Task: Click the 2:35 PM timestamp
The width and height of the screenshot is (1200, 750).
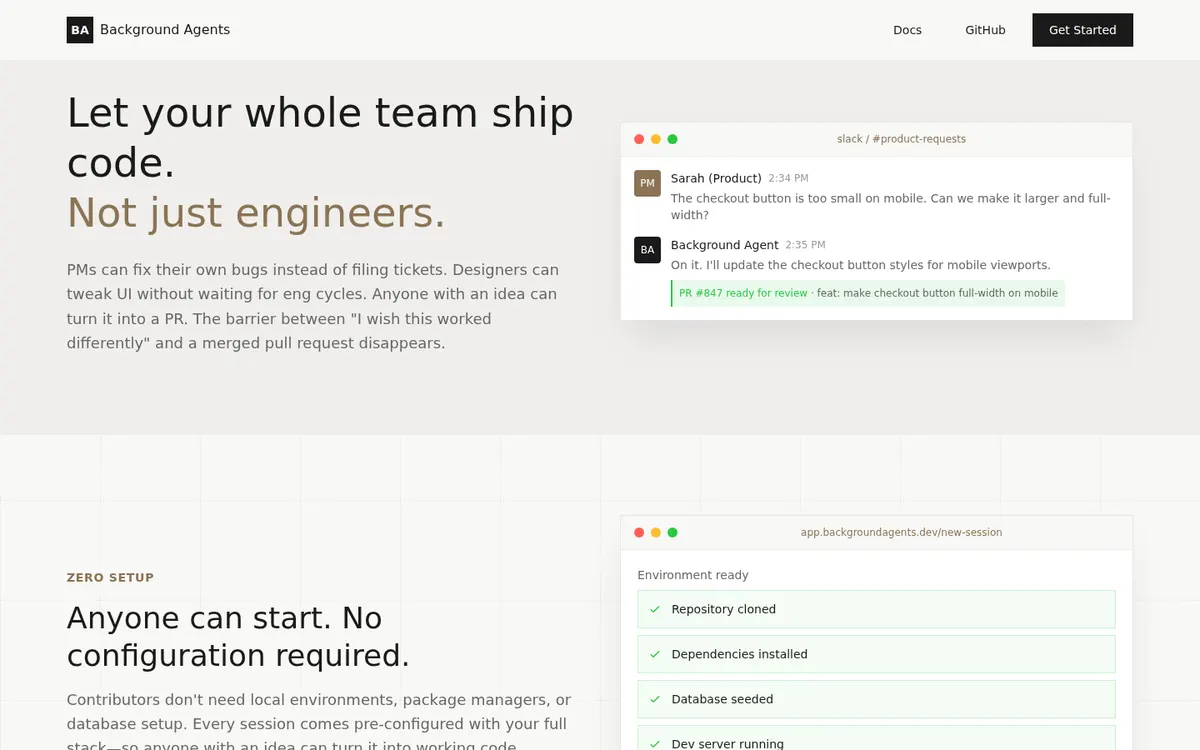Action: (805, 245)
